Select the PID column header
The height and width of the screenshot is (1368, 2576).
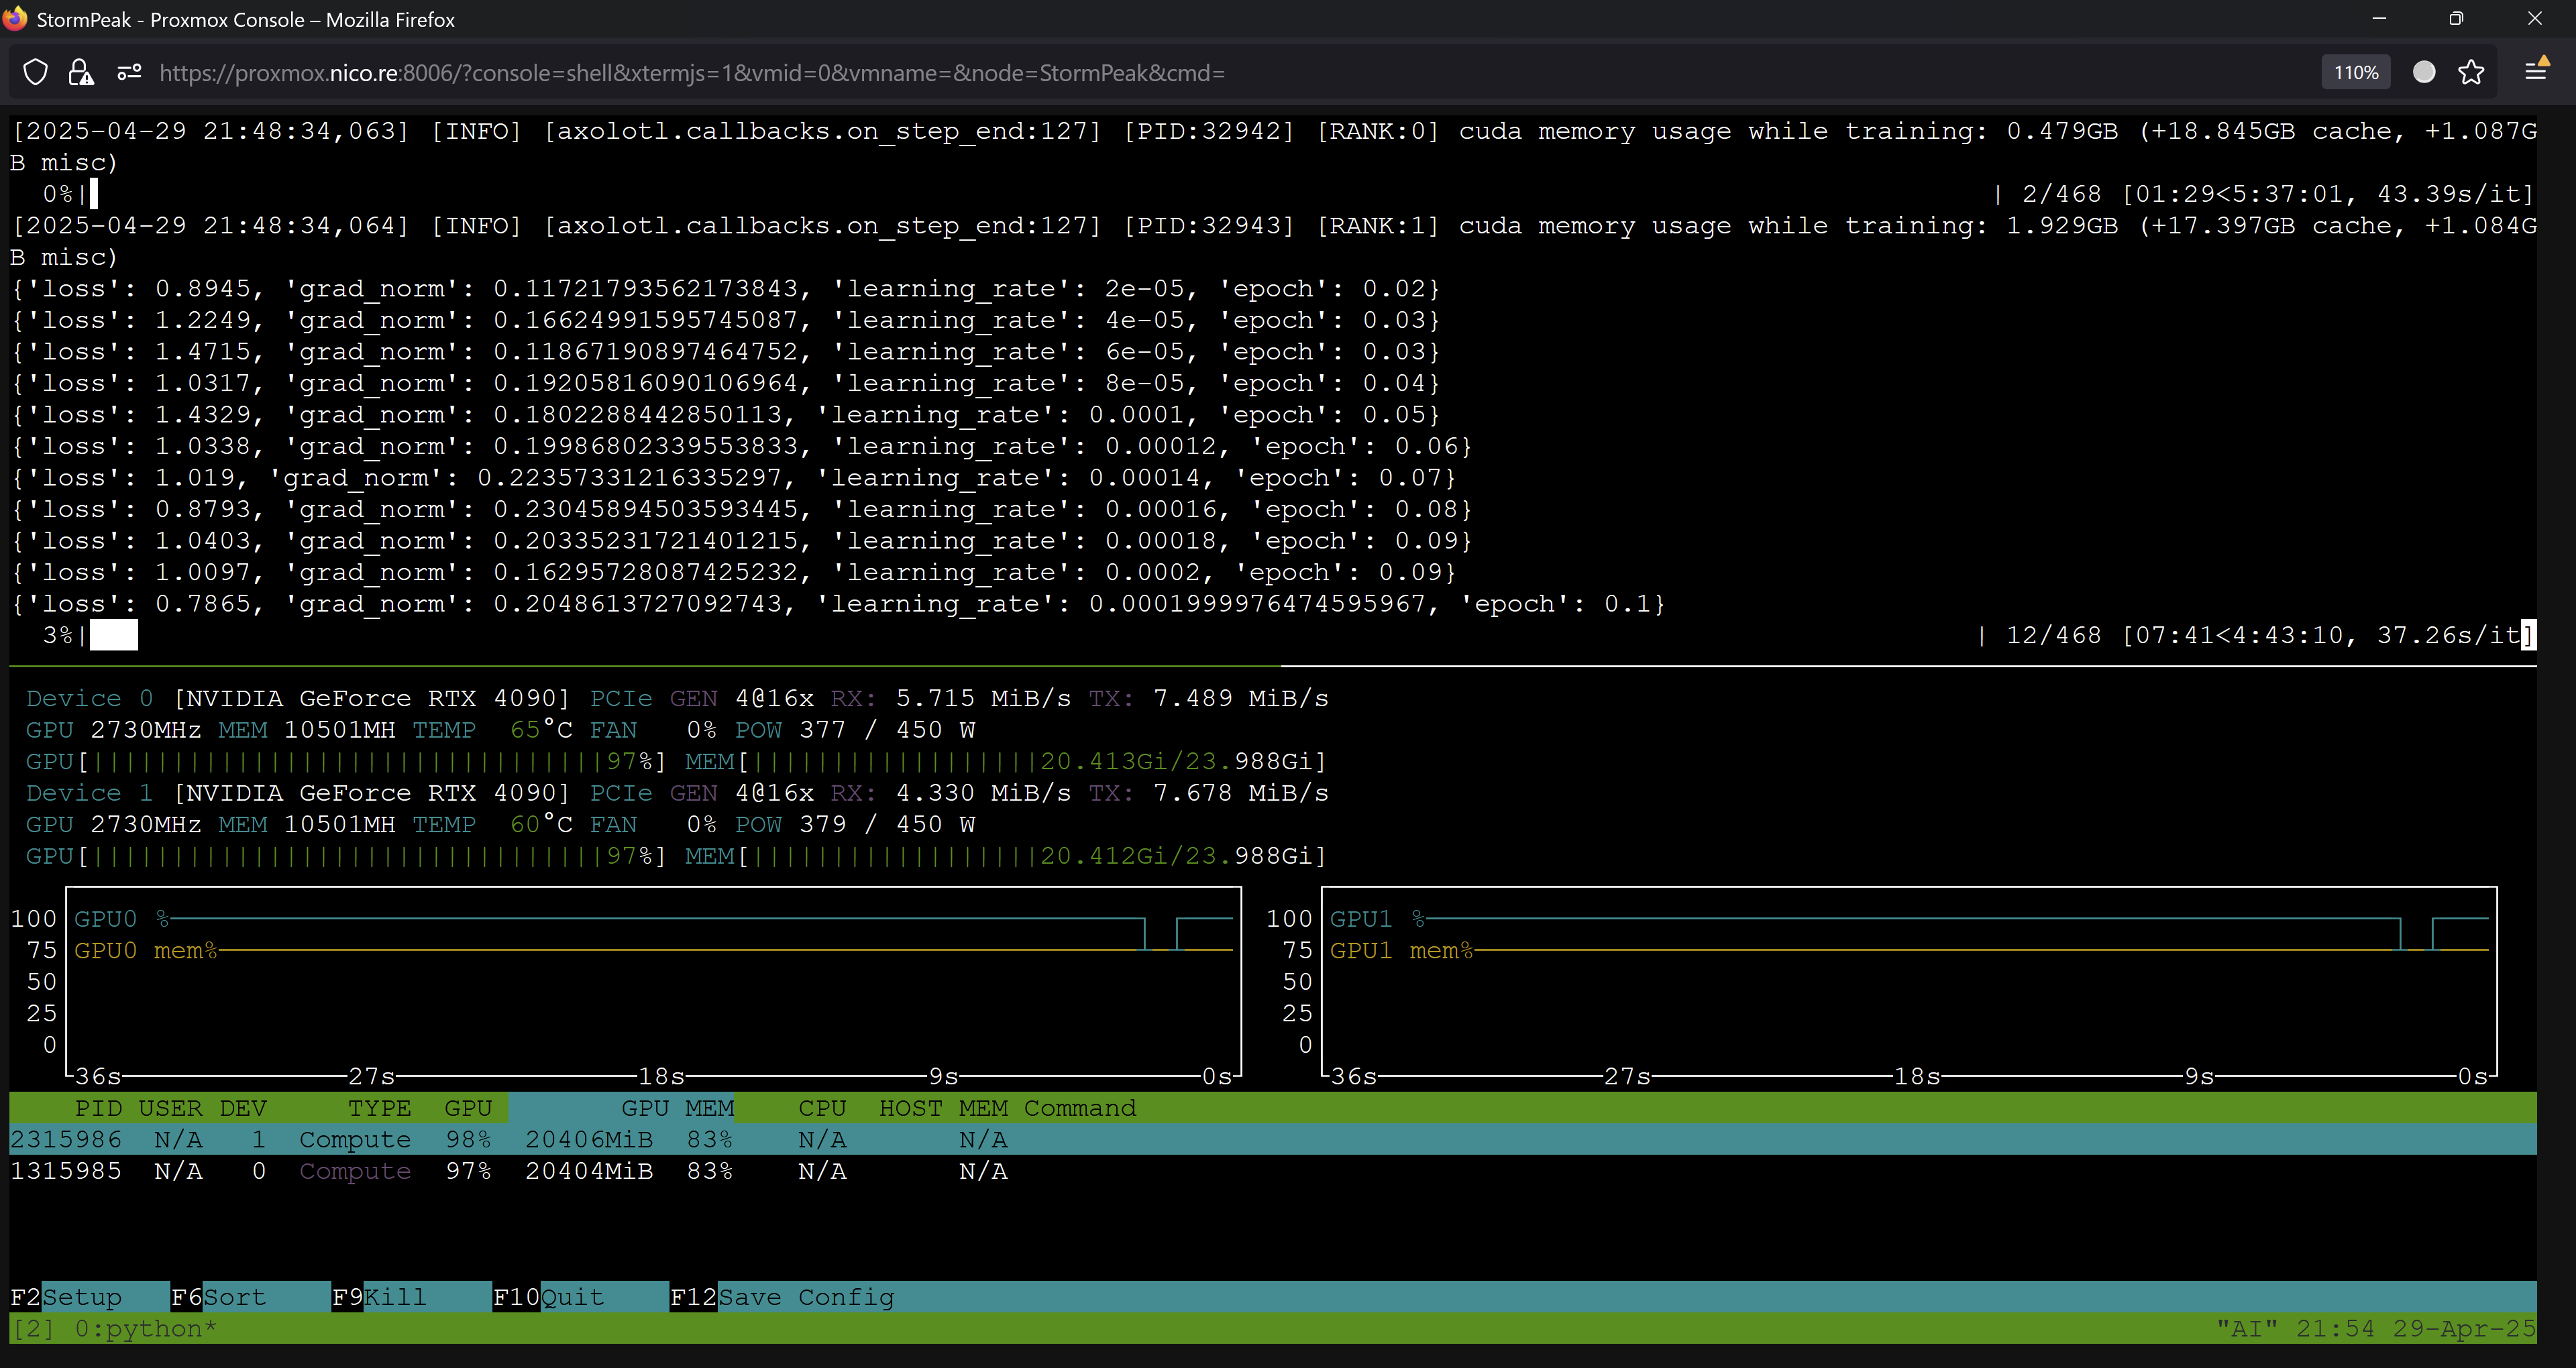tap(98, 1108)
